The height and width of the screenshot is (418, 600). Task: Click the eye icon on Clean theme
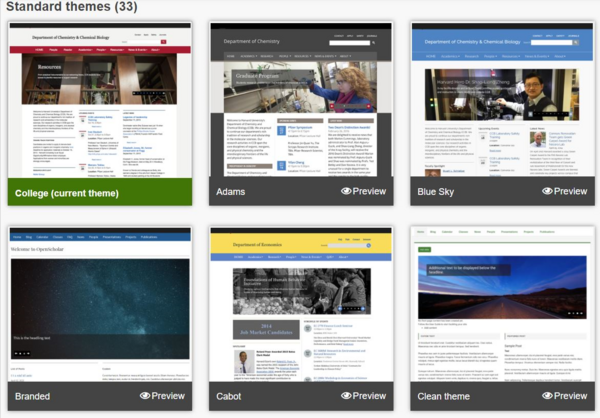[x=548, y=396]
